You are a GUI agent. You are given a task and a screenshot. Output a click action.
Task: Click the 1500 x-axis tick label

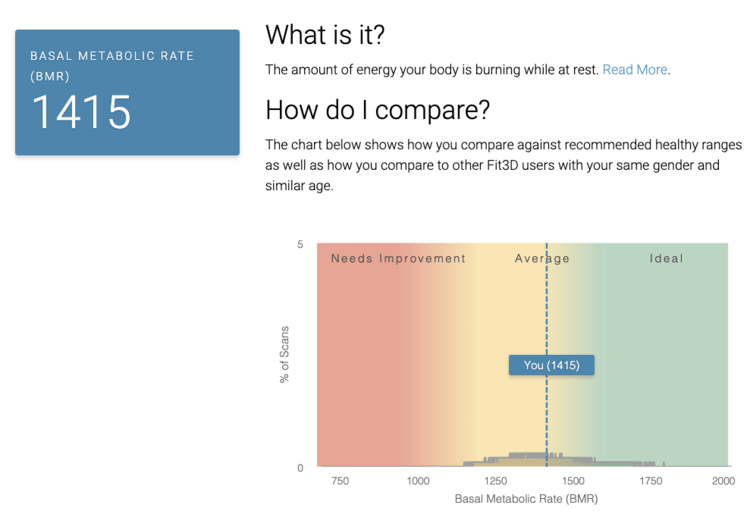pos(573,481)
